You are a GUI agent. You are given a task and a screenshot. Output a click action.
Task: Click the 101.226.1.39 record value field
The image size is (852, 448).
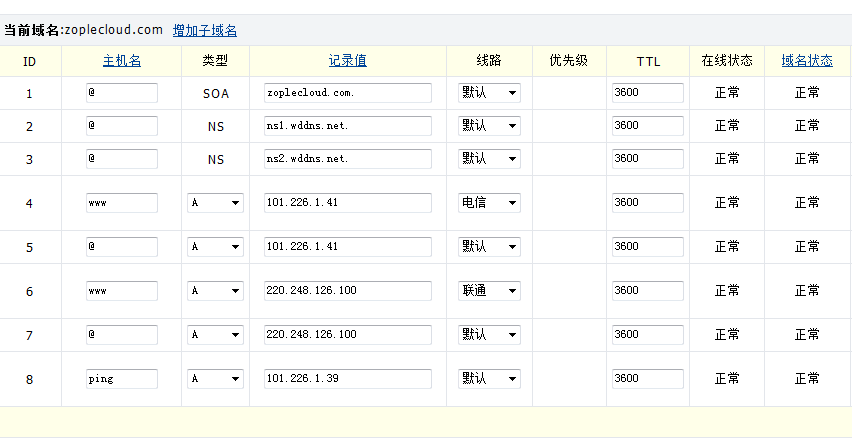pyautogui.click(x=347, y=379)
